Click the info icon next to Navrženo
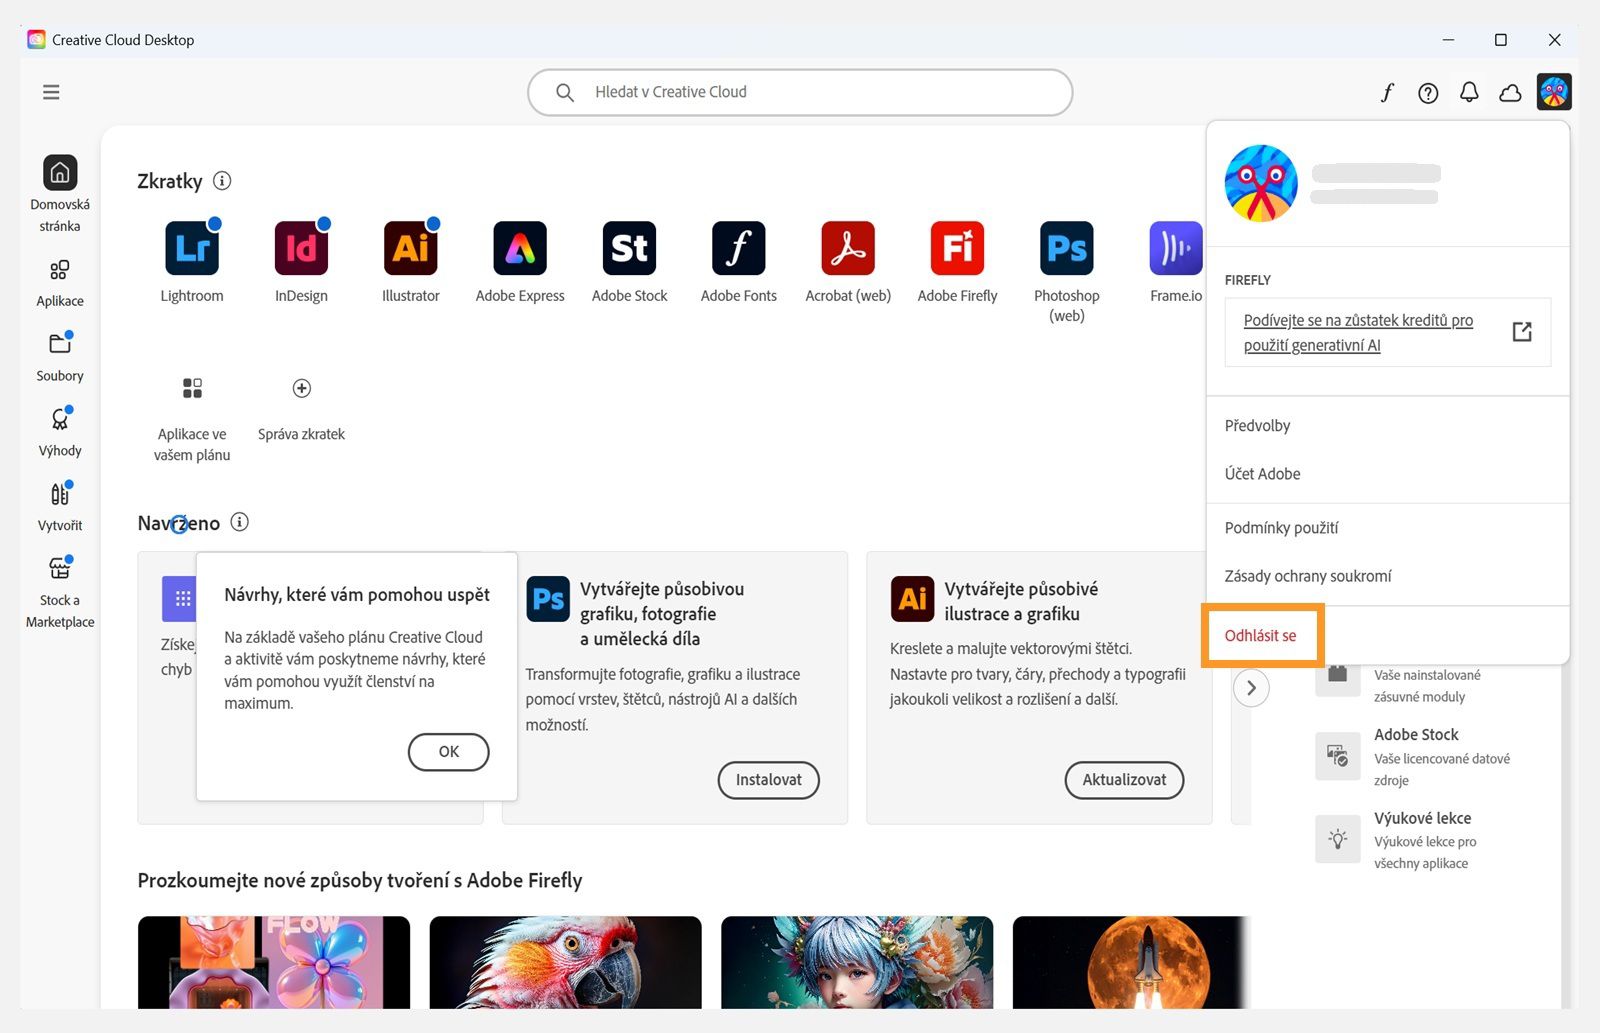The height and width of the screenshot is (1033, 1600). [240, 522]
